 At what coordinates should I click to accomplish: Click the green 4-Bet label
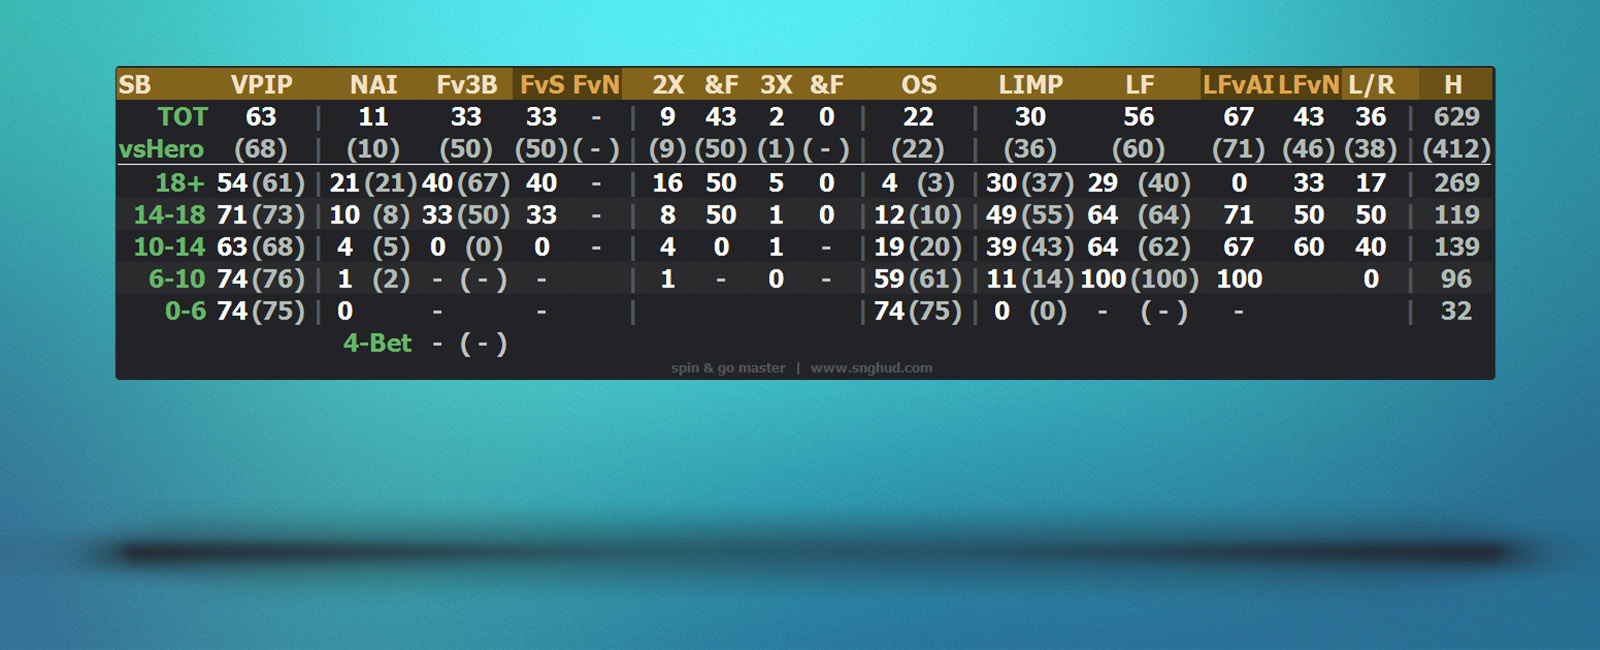(377, 343)
